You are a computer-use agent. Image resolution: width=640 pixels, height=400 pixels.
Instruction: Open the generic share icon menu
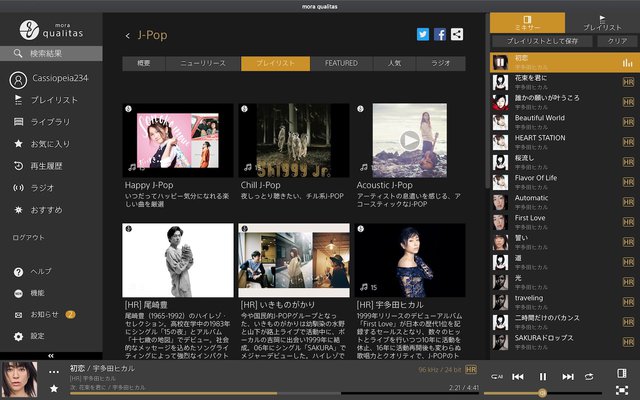point(457,34)
